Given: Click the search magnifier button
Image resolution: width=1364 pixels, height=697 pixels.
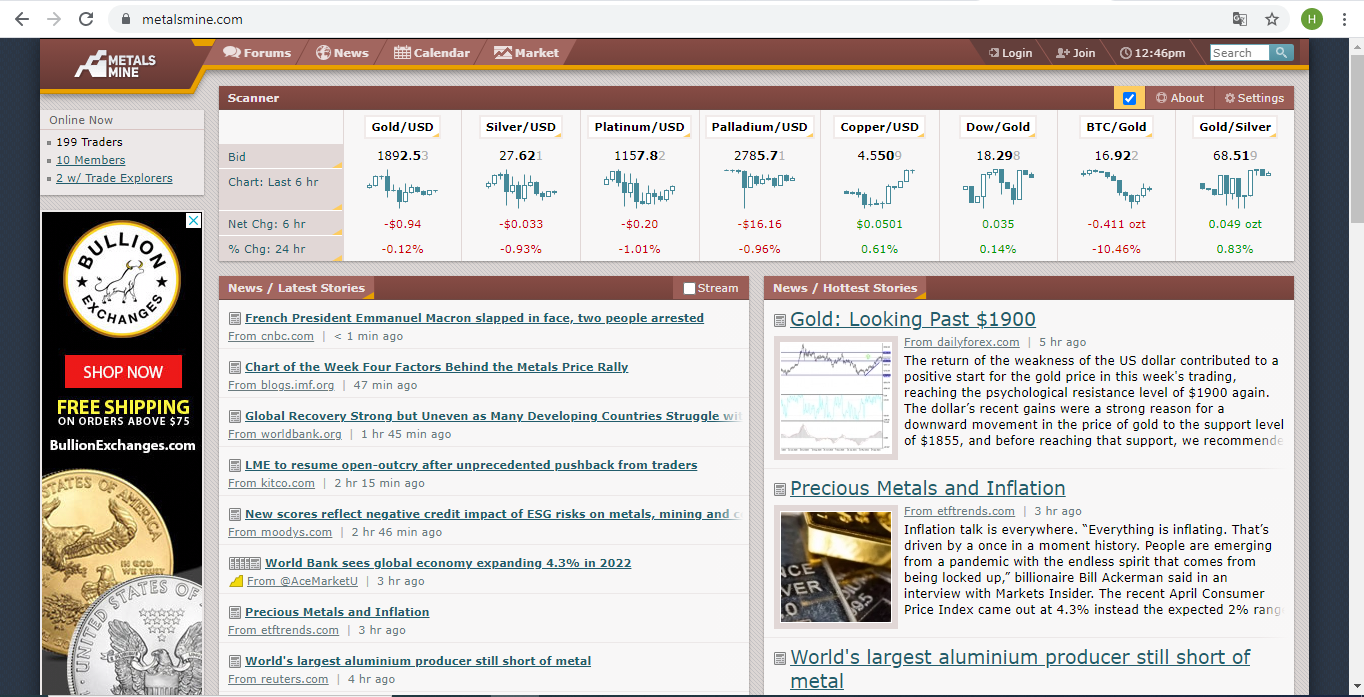Looking at the screenshot, I should tap(1281, 53).
